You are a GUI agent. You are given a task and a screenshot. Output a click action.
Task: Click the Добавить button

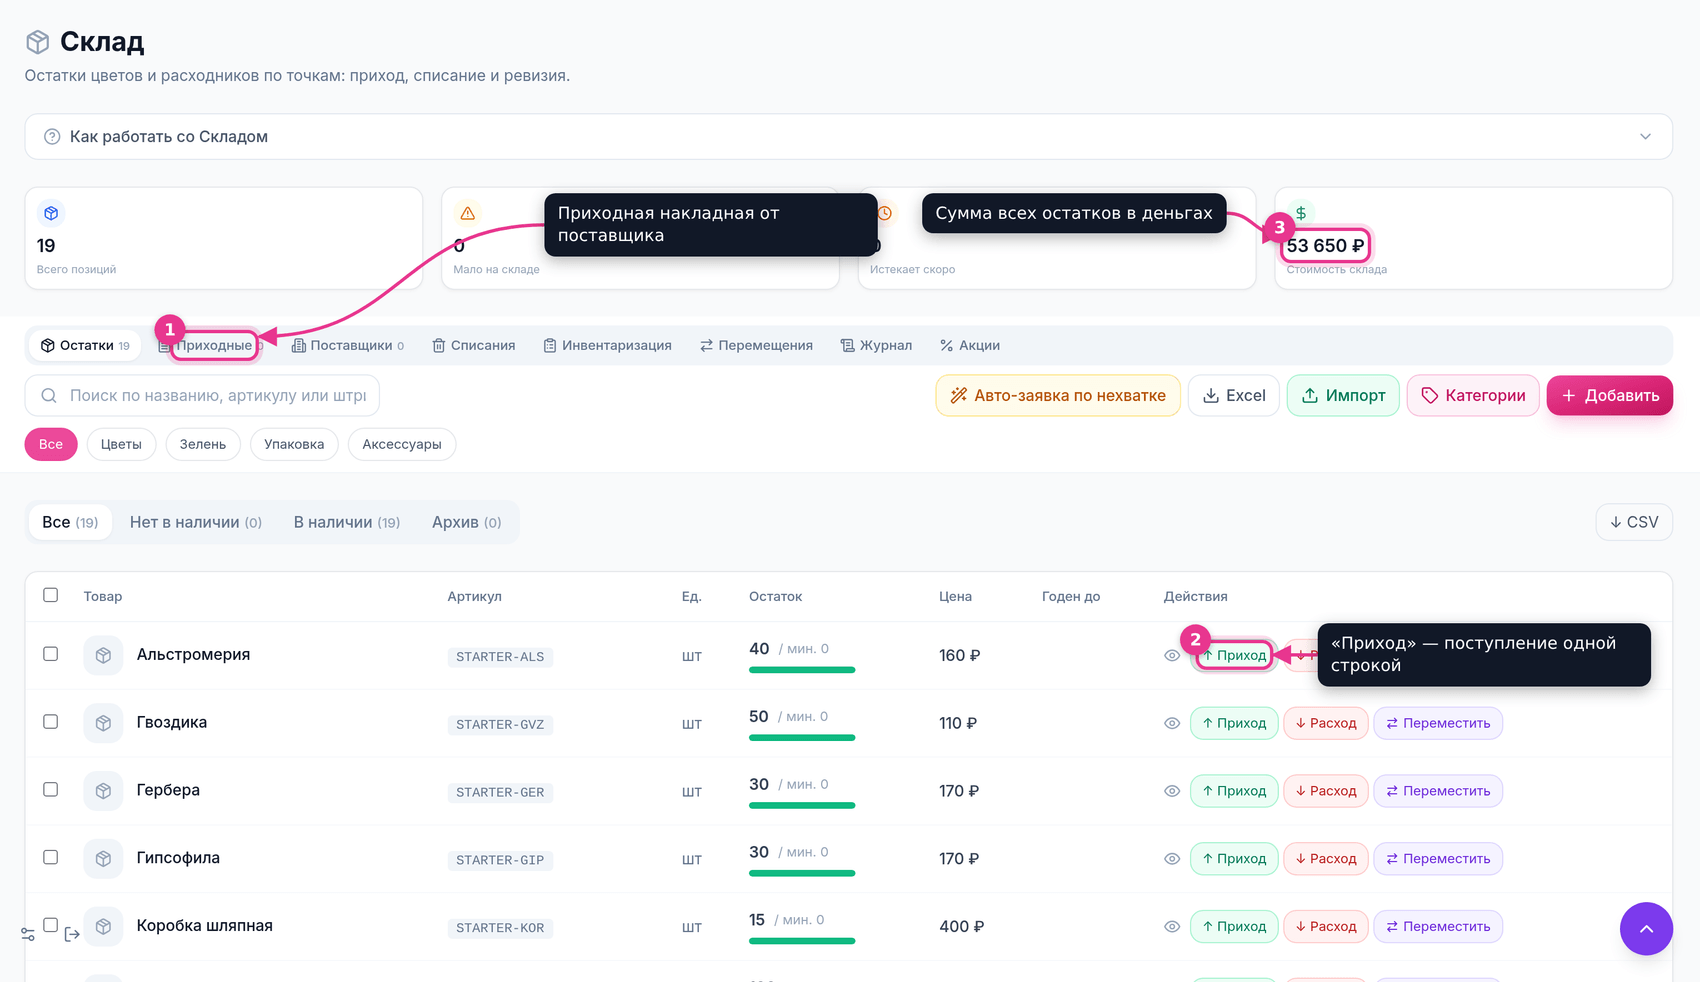click(1610, 395)
